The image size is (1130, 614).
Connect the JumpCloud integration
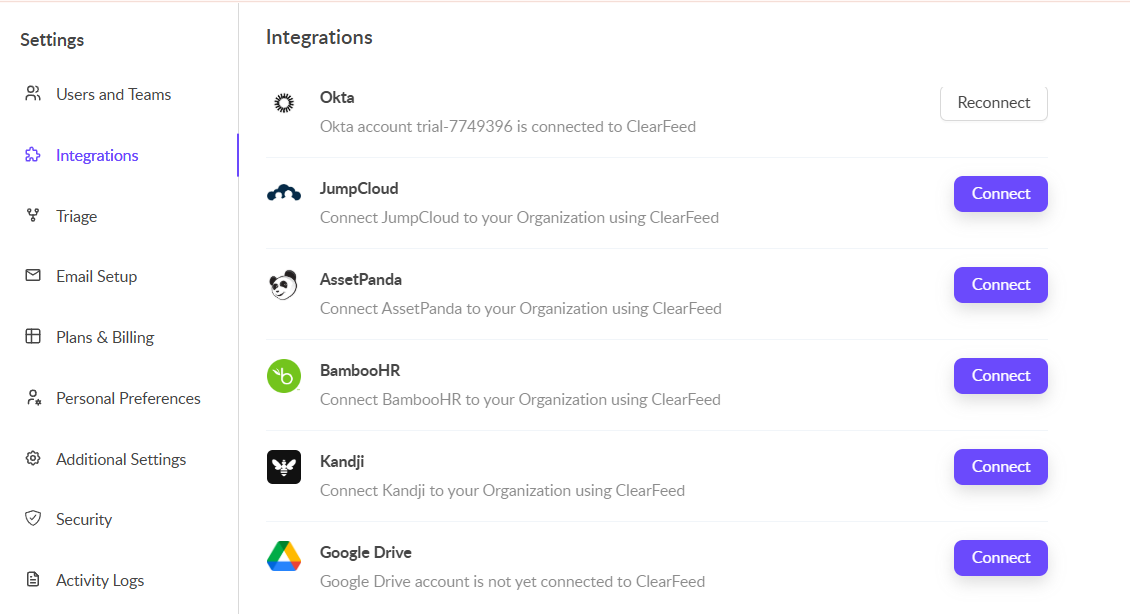(x=1000, y=194)
